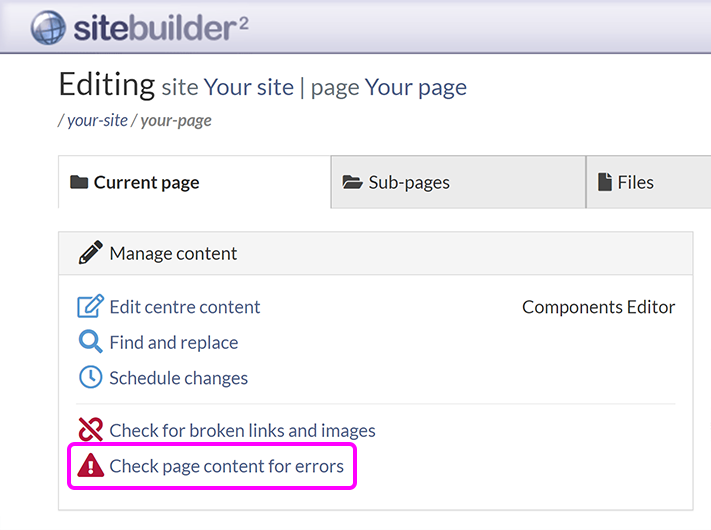
Task: Click Schedule changes link
Action: tap(178, 378)
